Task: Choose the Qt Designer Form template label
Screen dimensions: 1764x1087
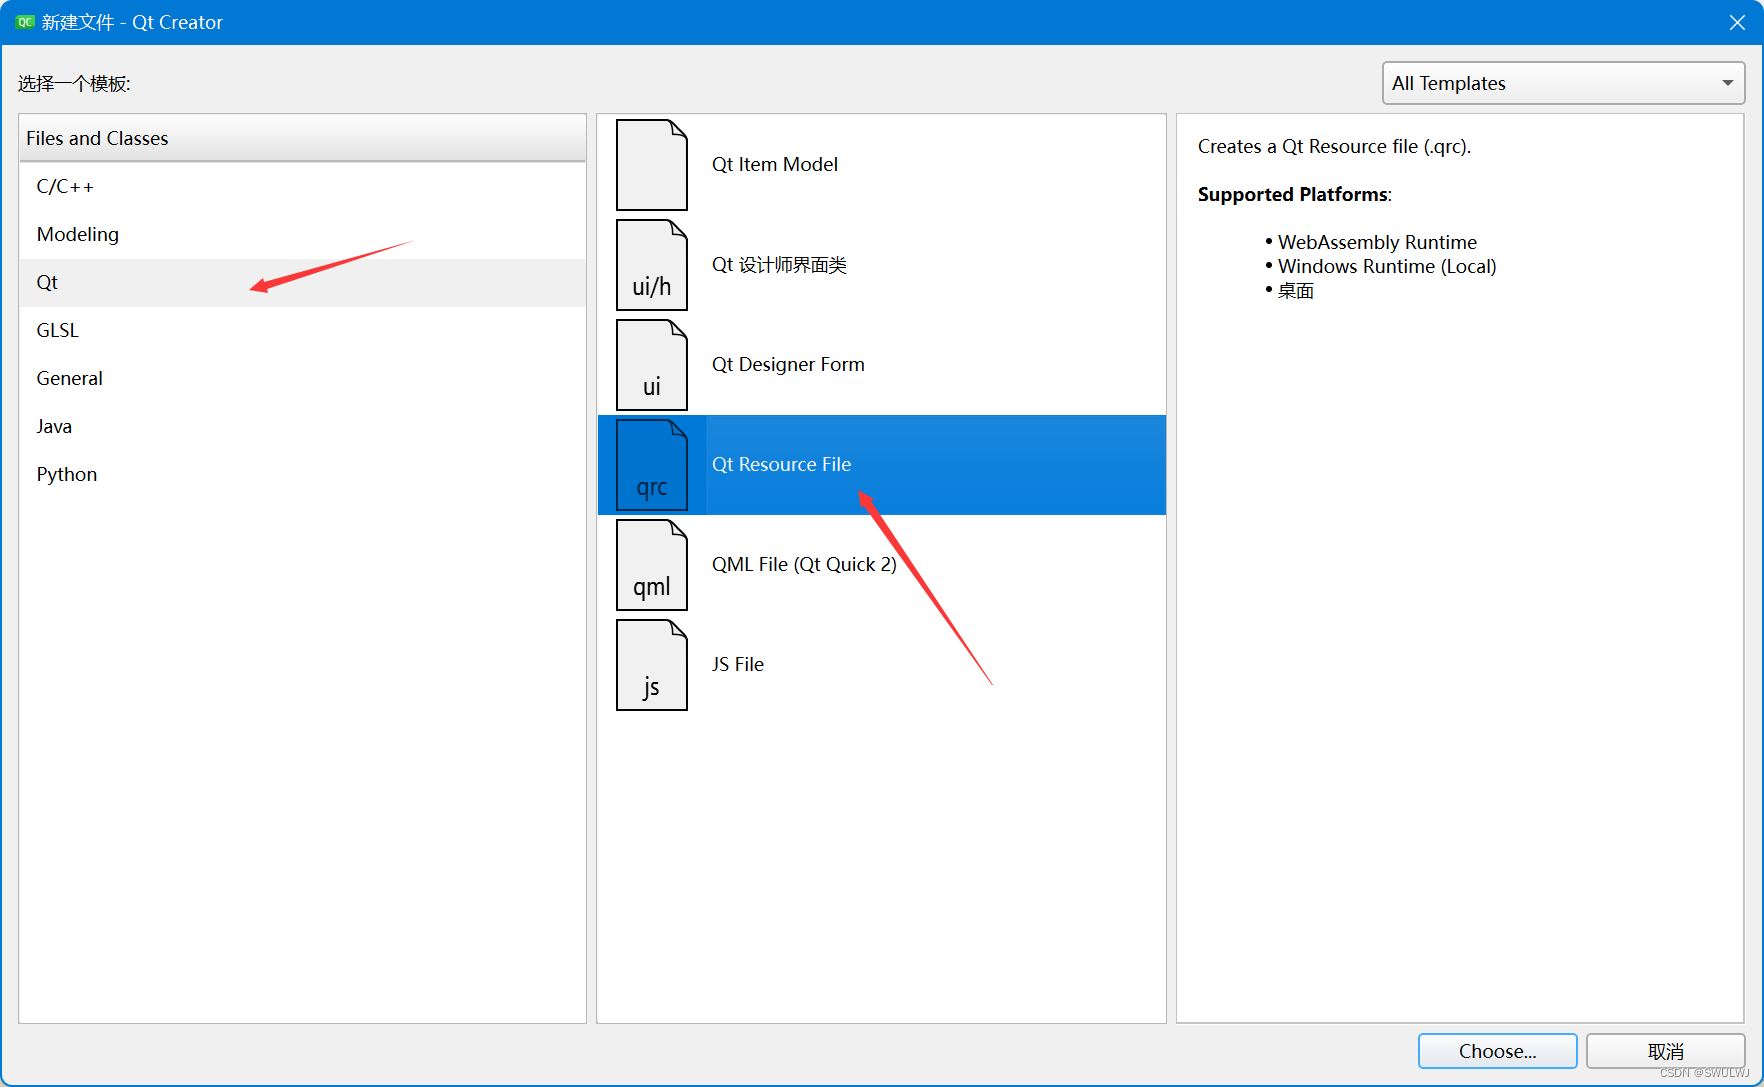Action: [x=788, y=365]
